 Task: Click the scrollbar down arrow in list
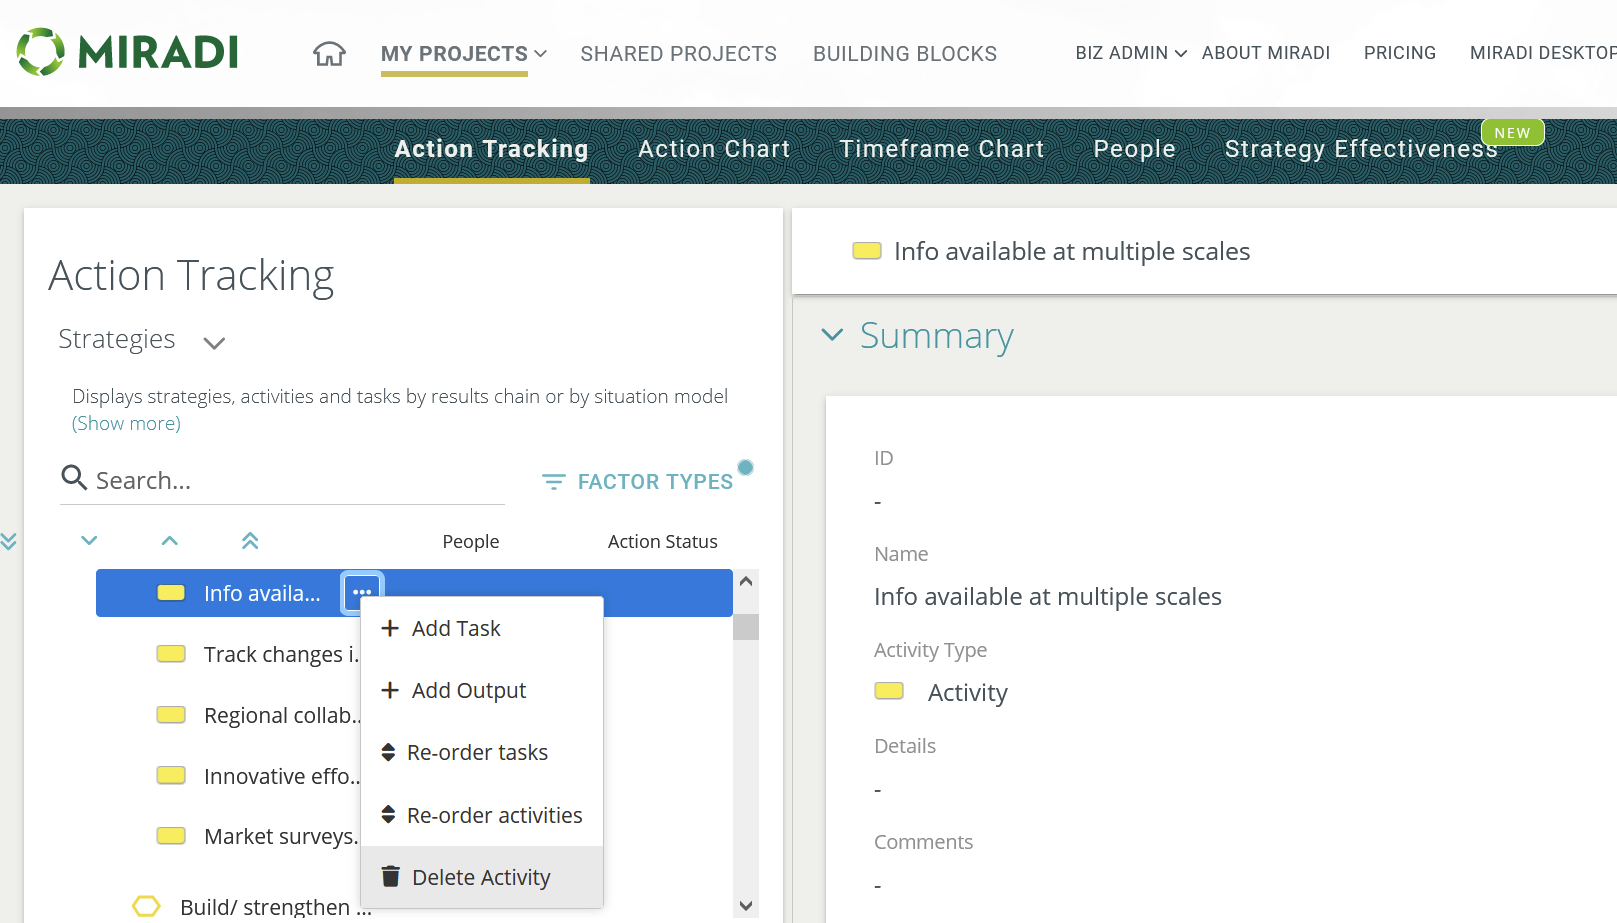pyautogui.click(x=745, y=906)
